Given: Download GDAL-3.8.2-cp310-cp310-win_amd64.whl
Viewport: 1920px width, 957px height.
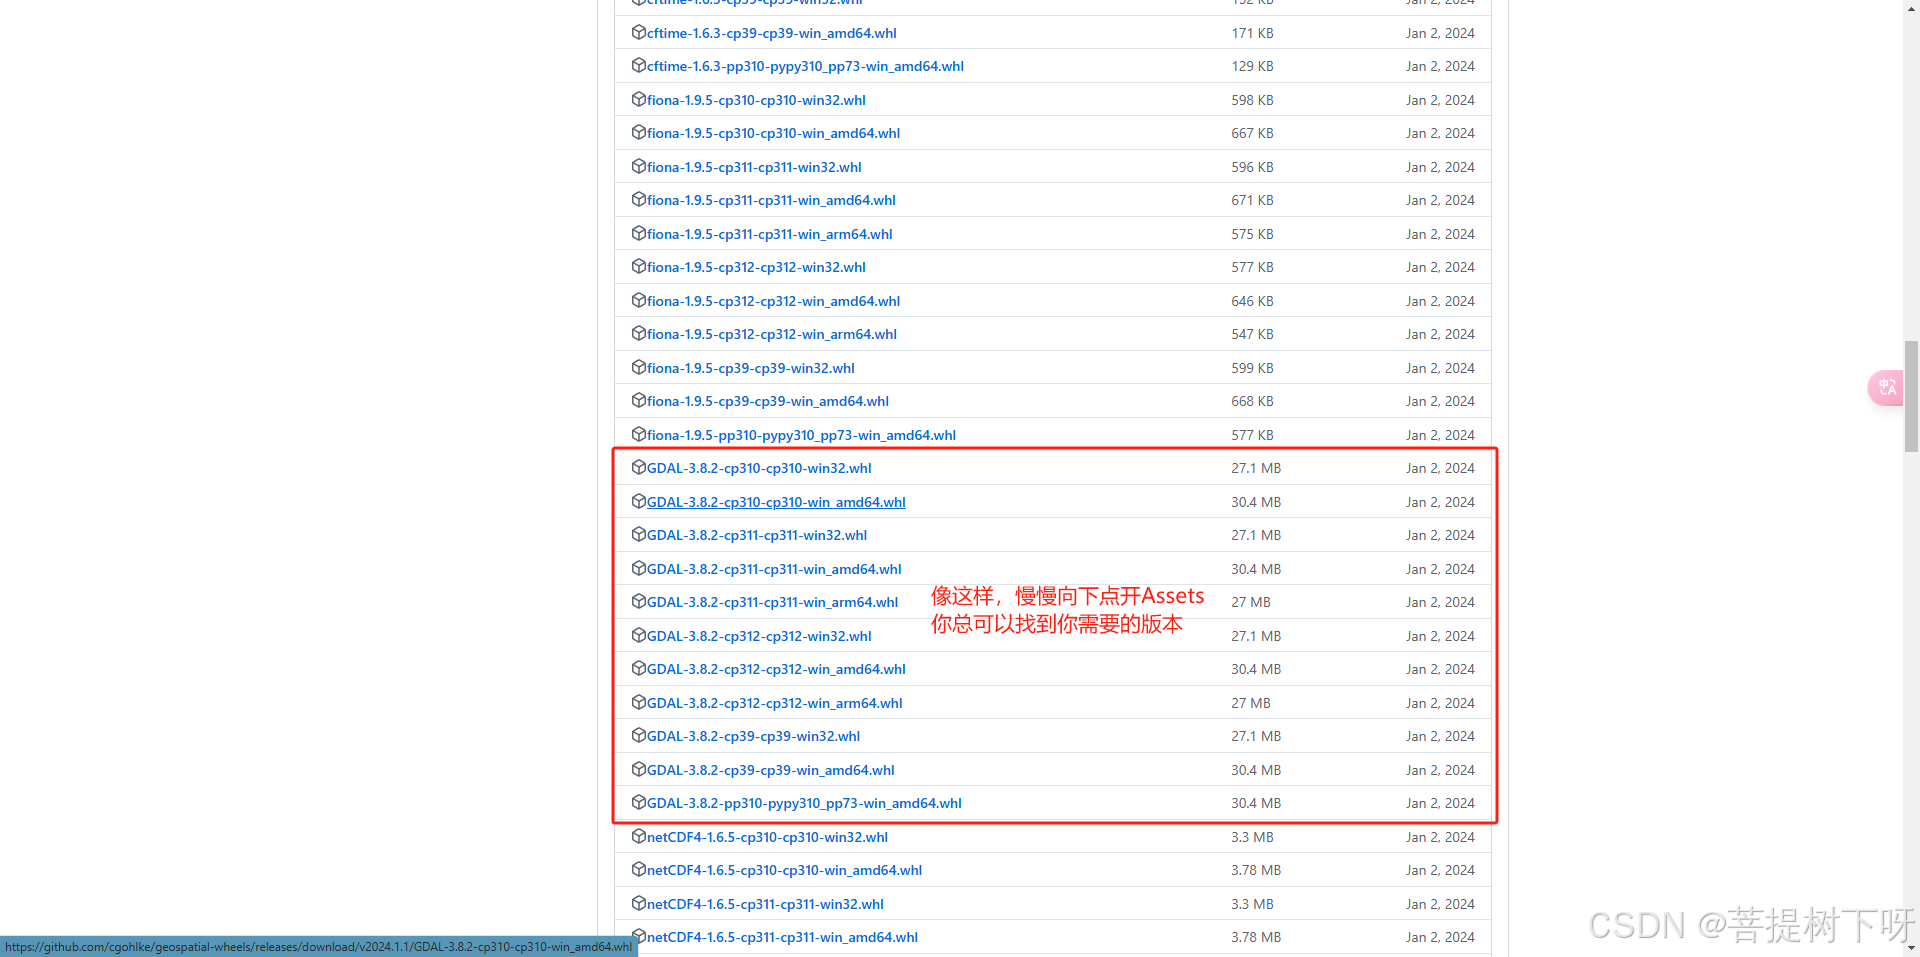Looking at the screenshot, I should pos(776,501).
